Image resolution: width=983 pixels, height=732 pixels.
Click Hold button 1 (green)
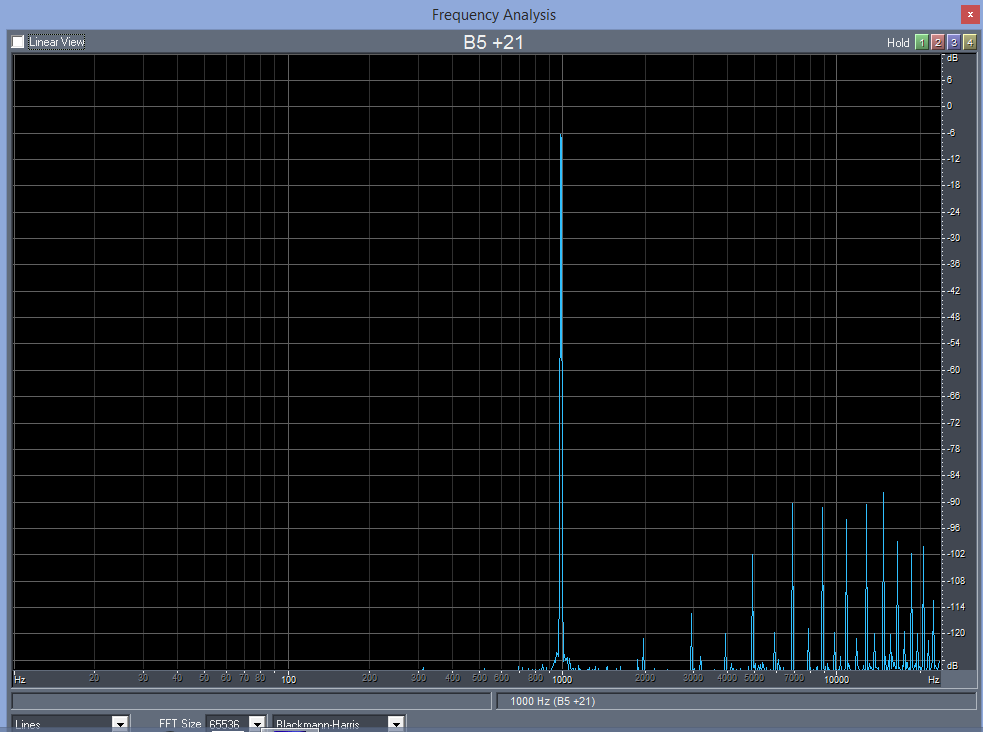coord(922,43)
